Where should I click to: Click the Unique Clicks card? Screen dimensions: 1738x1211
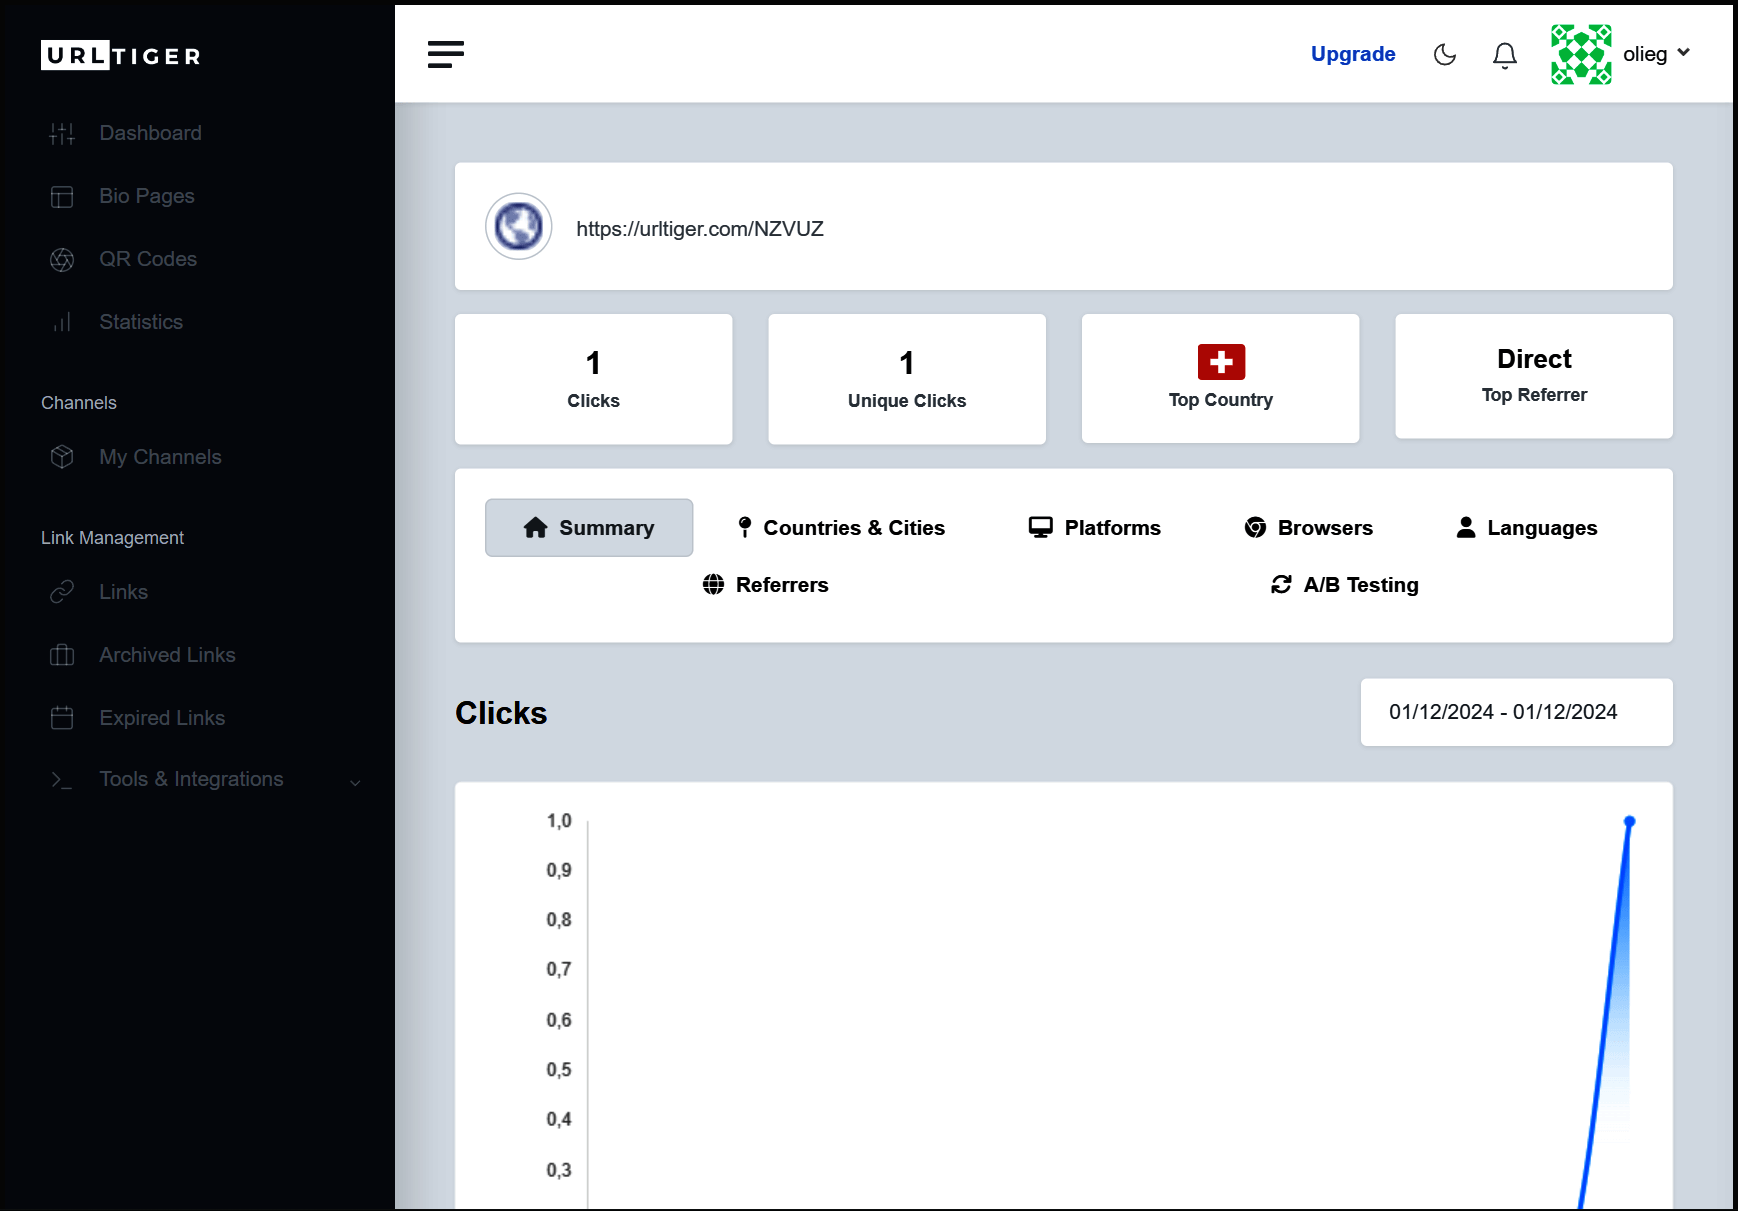tap(907, 379)
